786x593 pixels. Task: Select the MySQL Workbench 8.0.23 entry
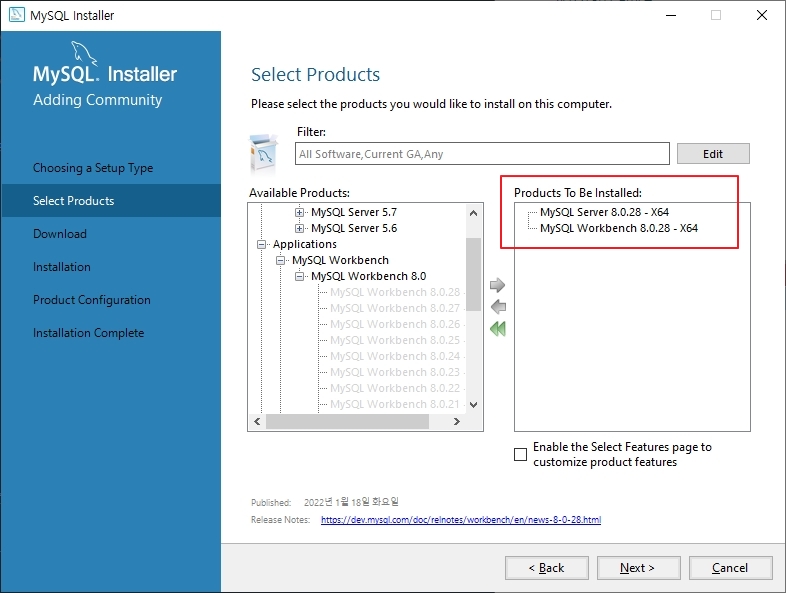395,372
